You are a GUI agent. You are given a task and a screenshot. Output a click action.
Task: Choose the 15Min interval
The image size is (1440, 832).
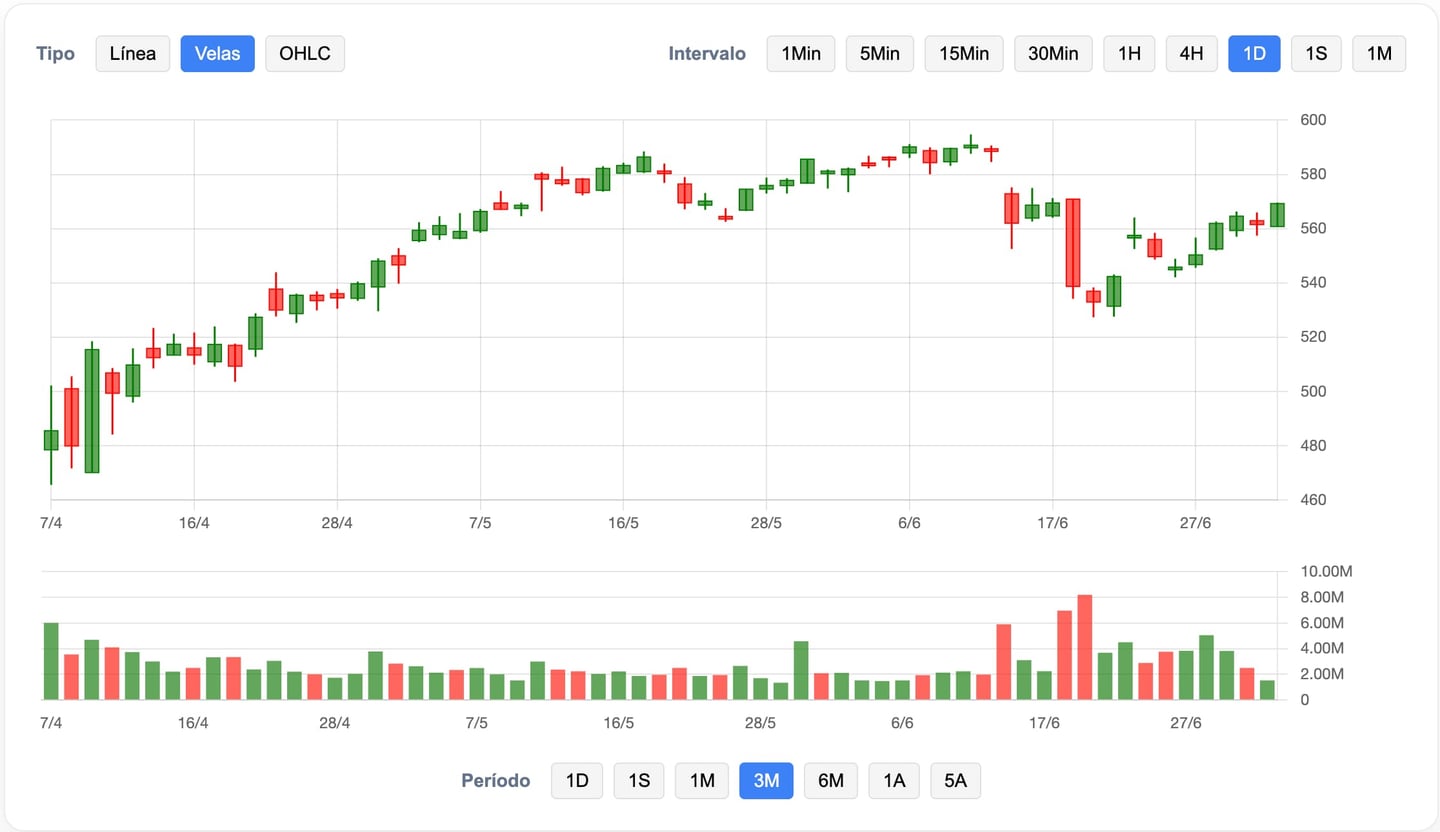[x=964, y=54]
